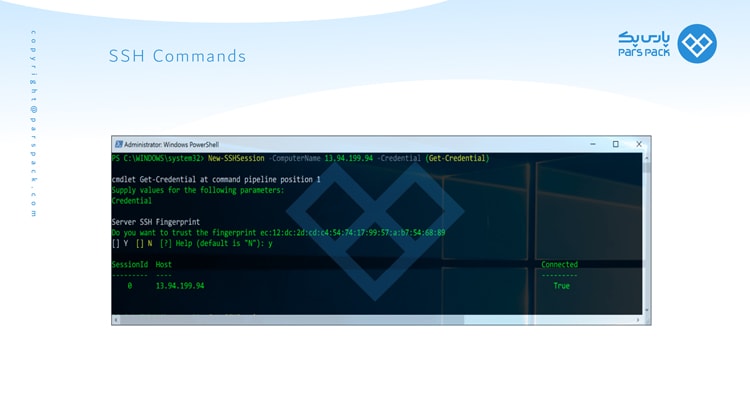Click the '[] Y' option text

120,243
